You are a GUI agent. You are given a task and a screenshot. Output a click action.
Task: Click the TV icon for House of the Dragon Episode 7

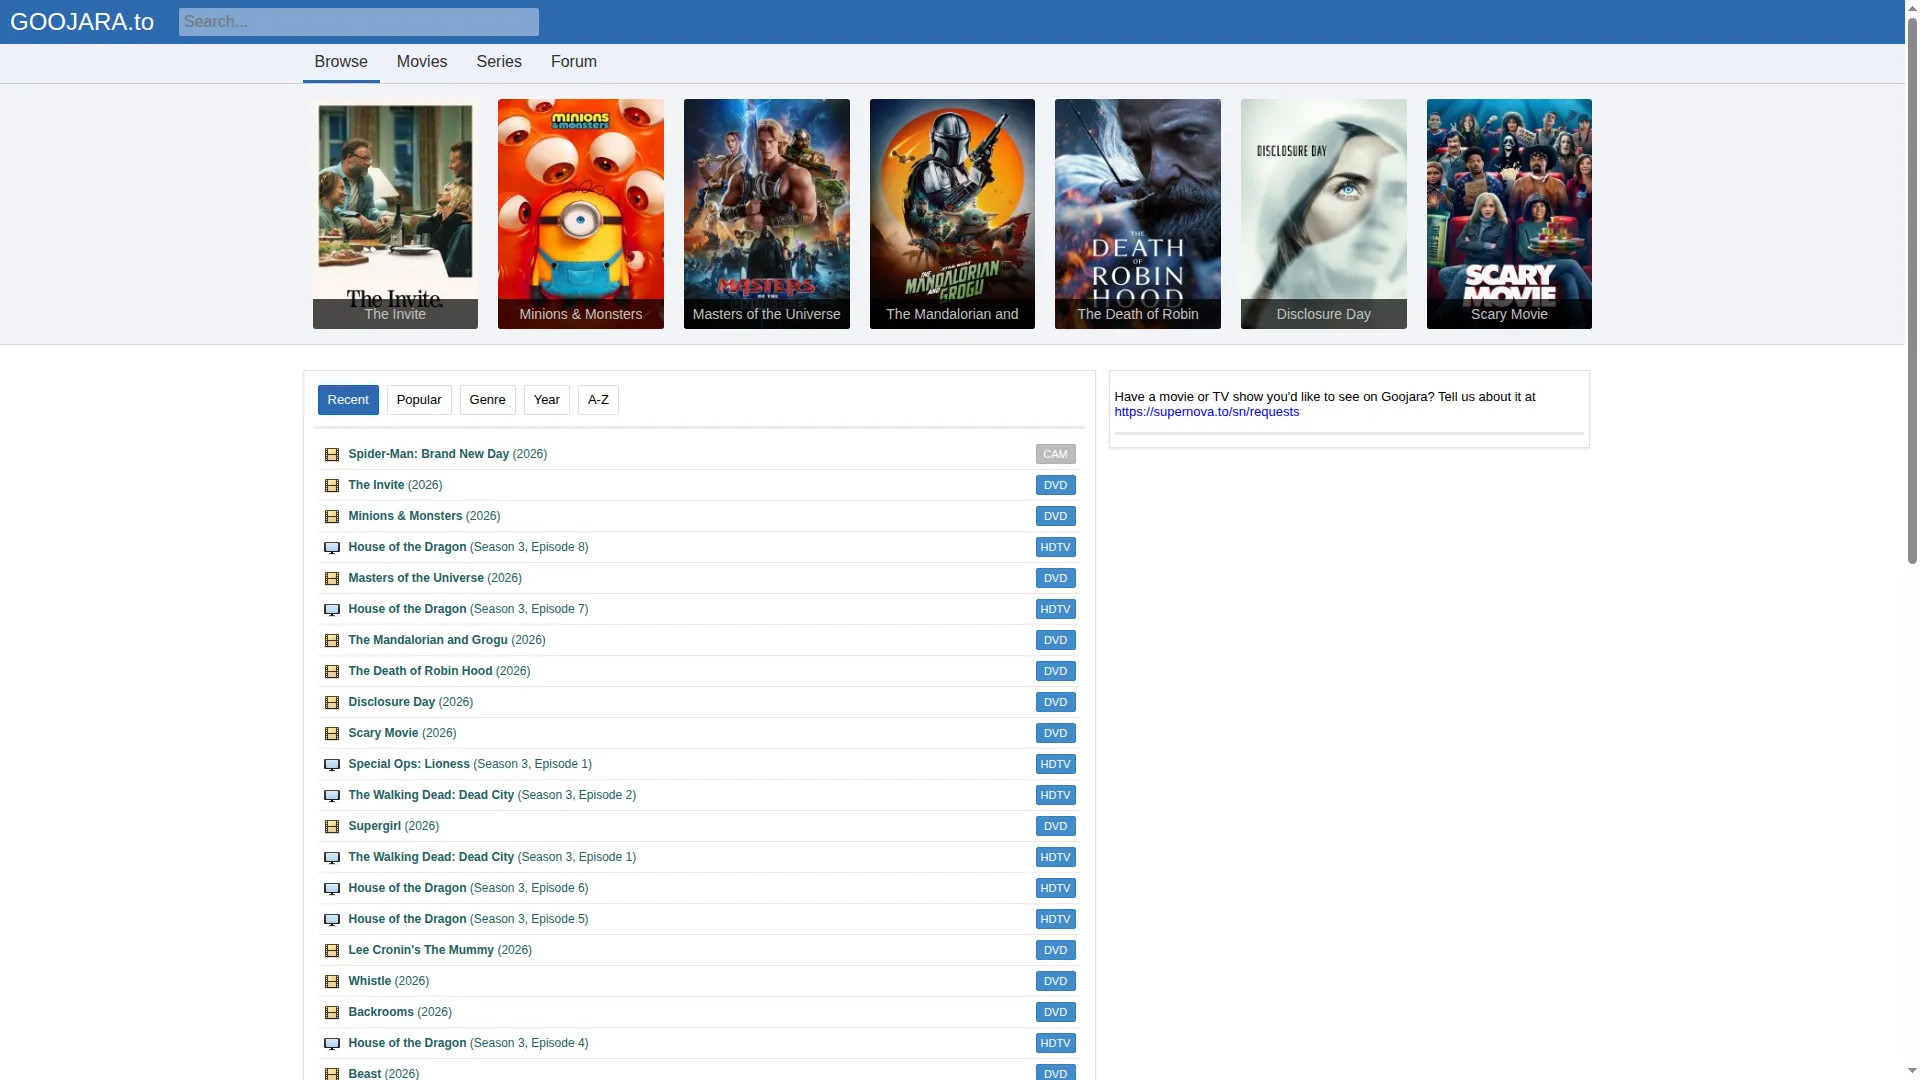[332, 610]
